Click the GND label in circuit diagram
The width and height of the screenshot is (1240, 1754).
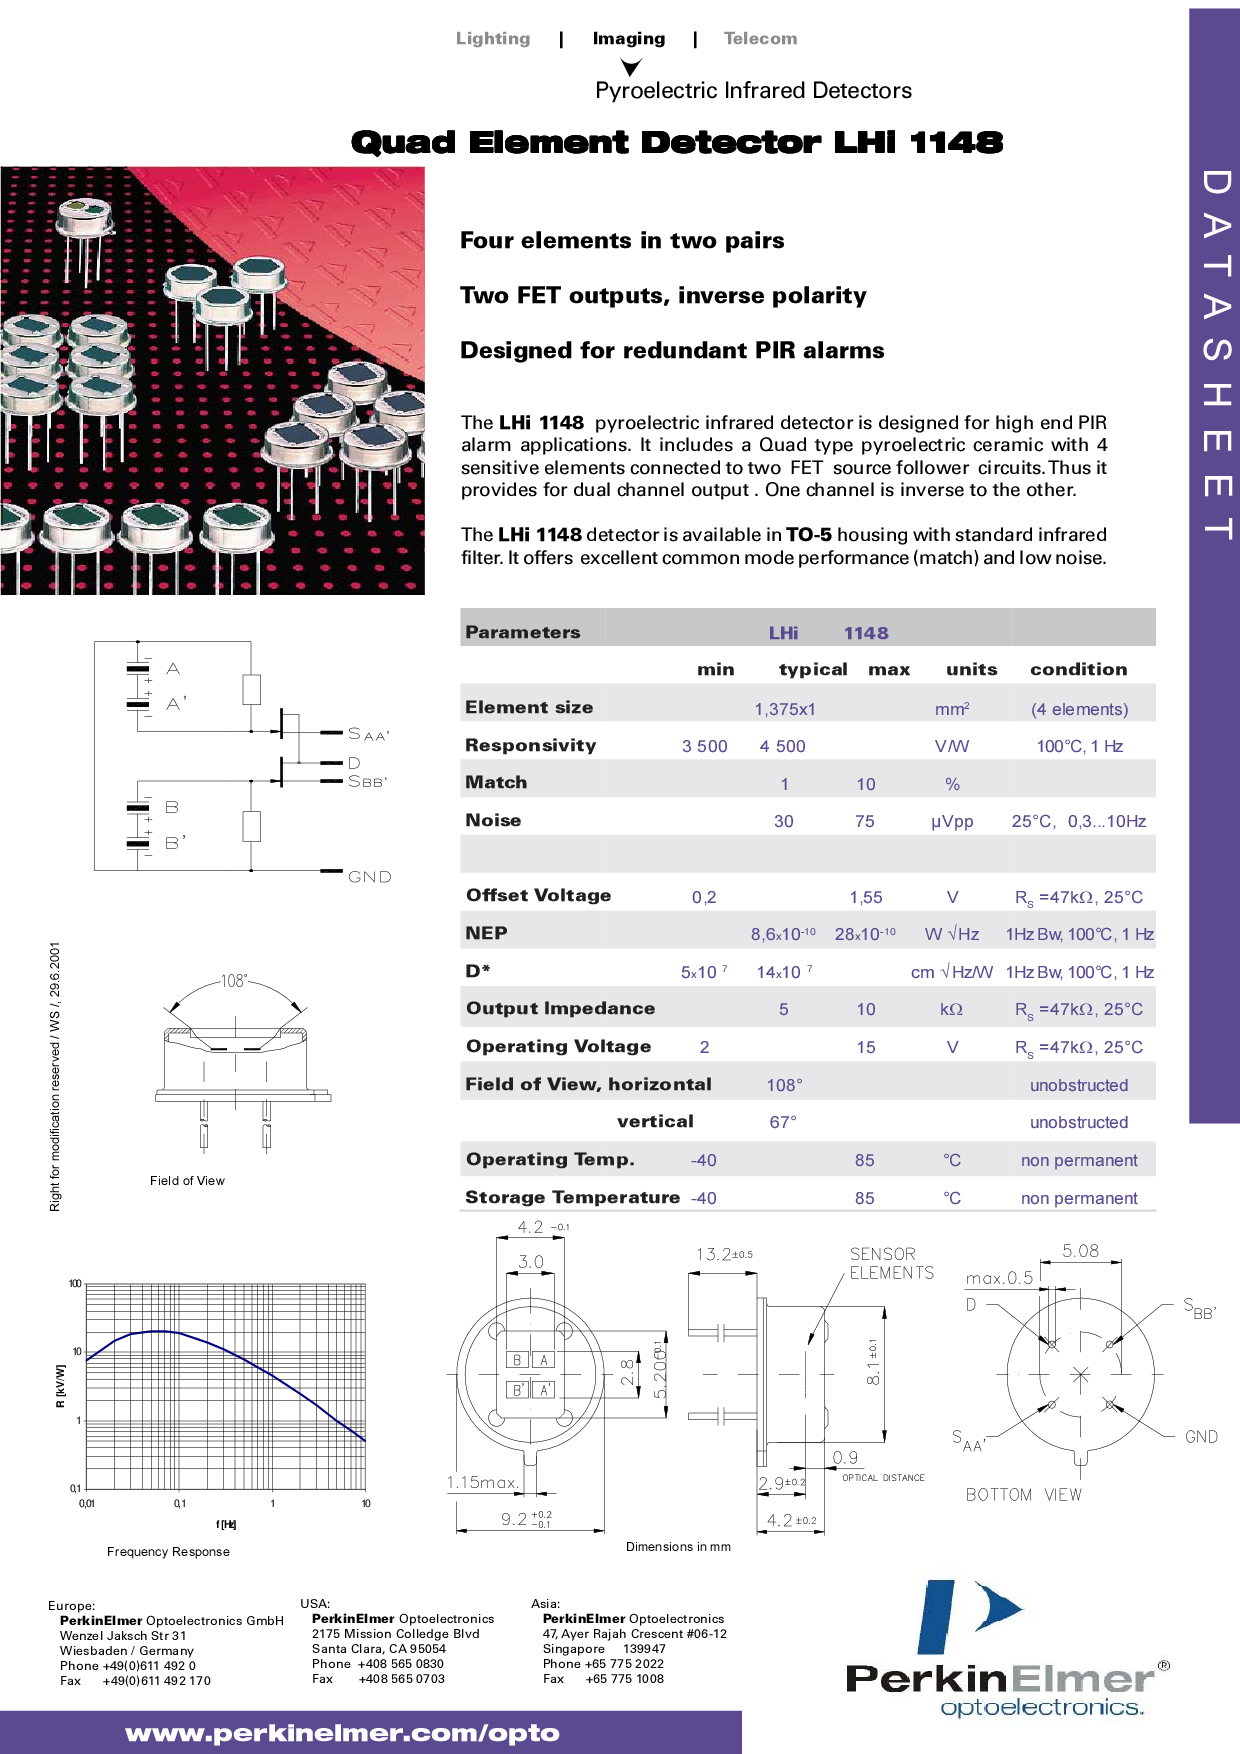click(369, 877)
